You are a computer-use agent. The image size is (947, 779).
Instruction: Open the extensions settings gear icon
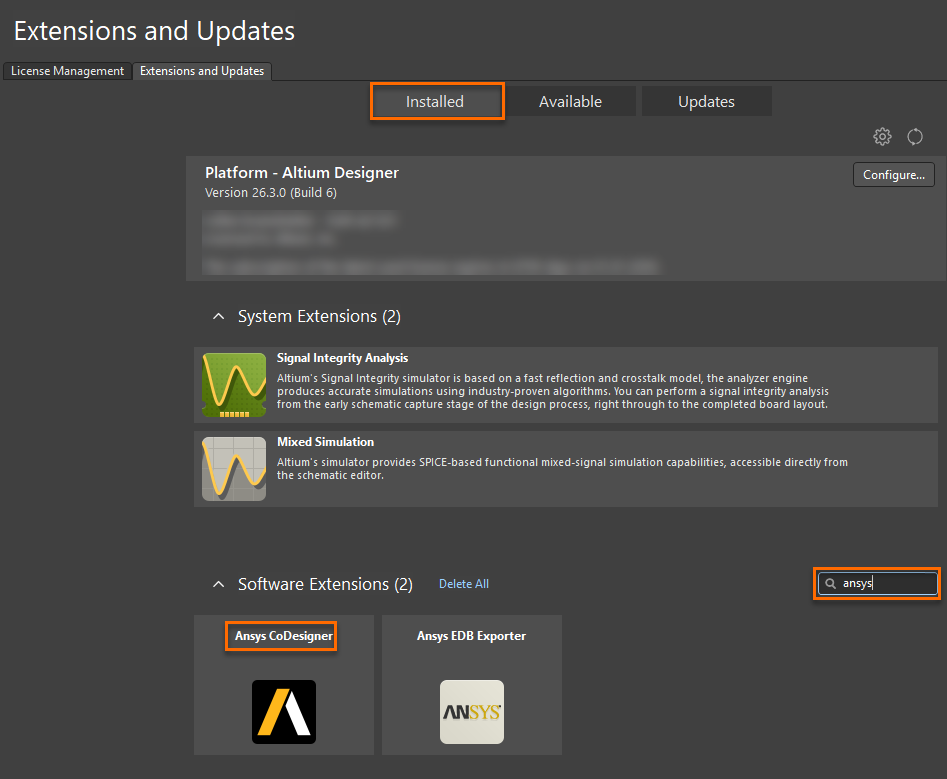[x=882, y=136]
